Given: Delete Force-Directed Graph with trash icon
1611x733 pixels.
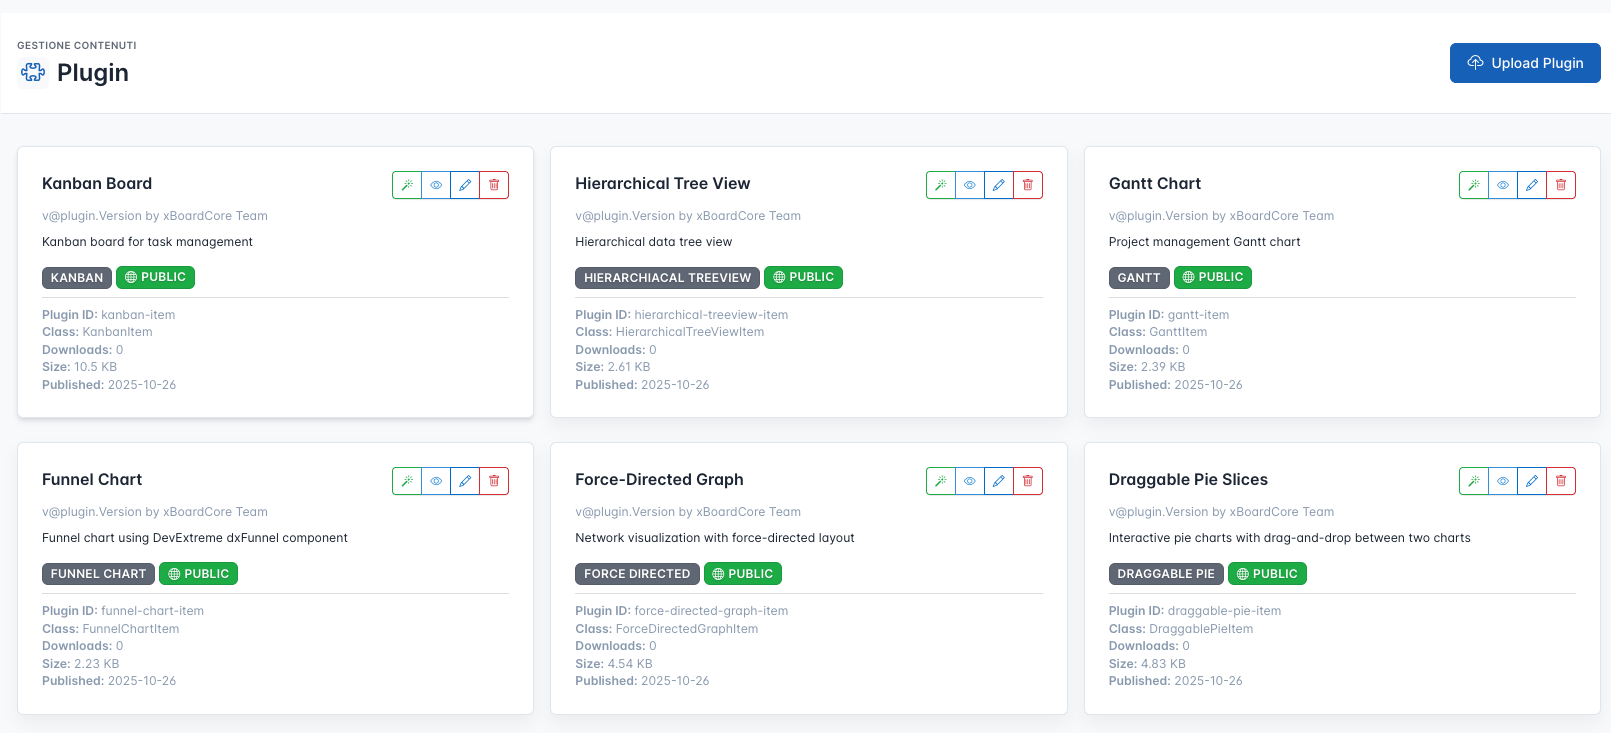Looking at the screenshot, I should [x=1028, y=481].
